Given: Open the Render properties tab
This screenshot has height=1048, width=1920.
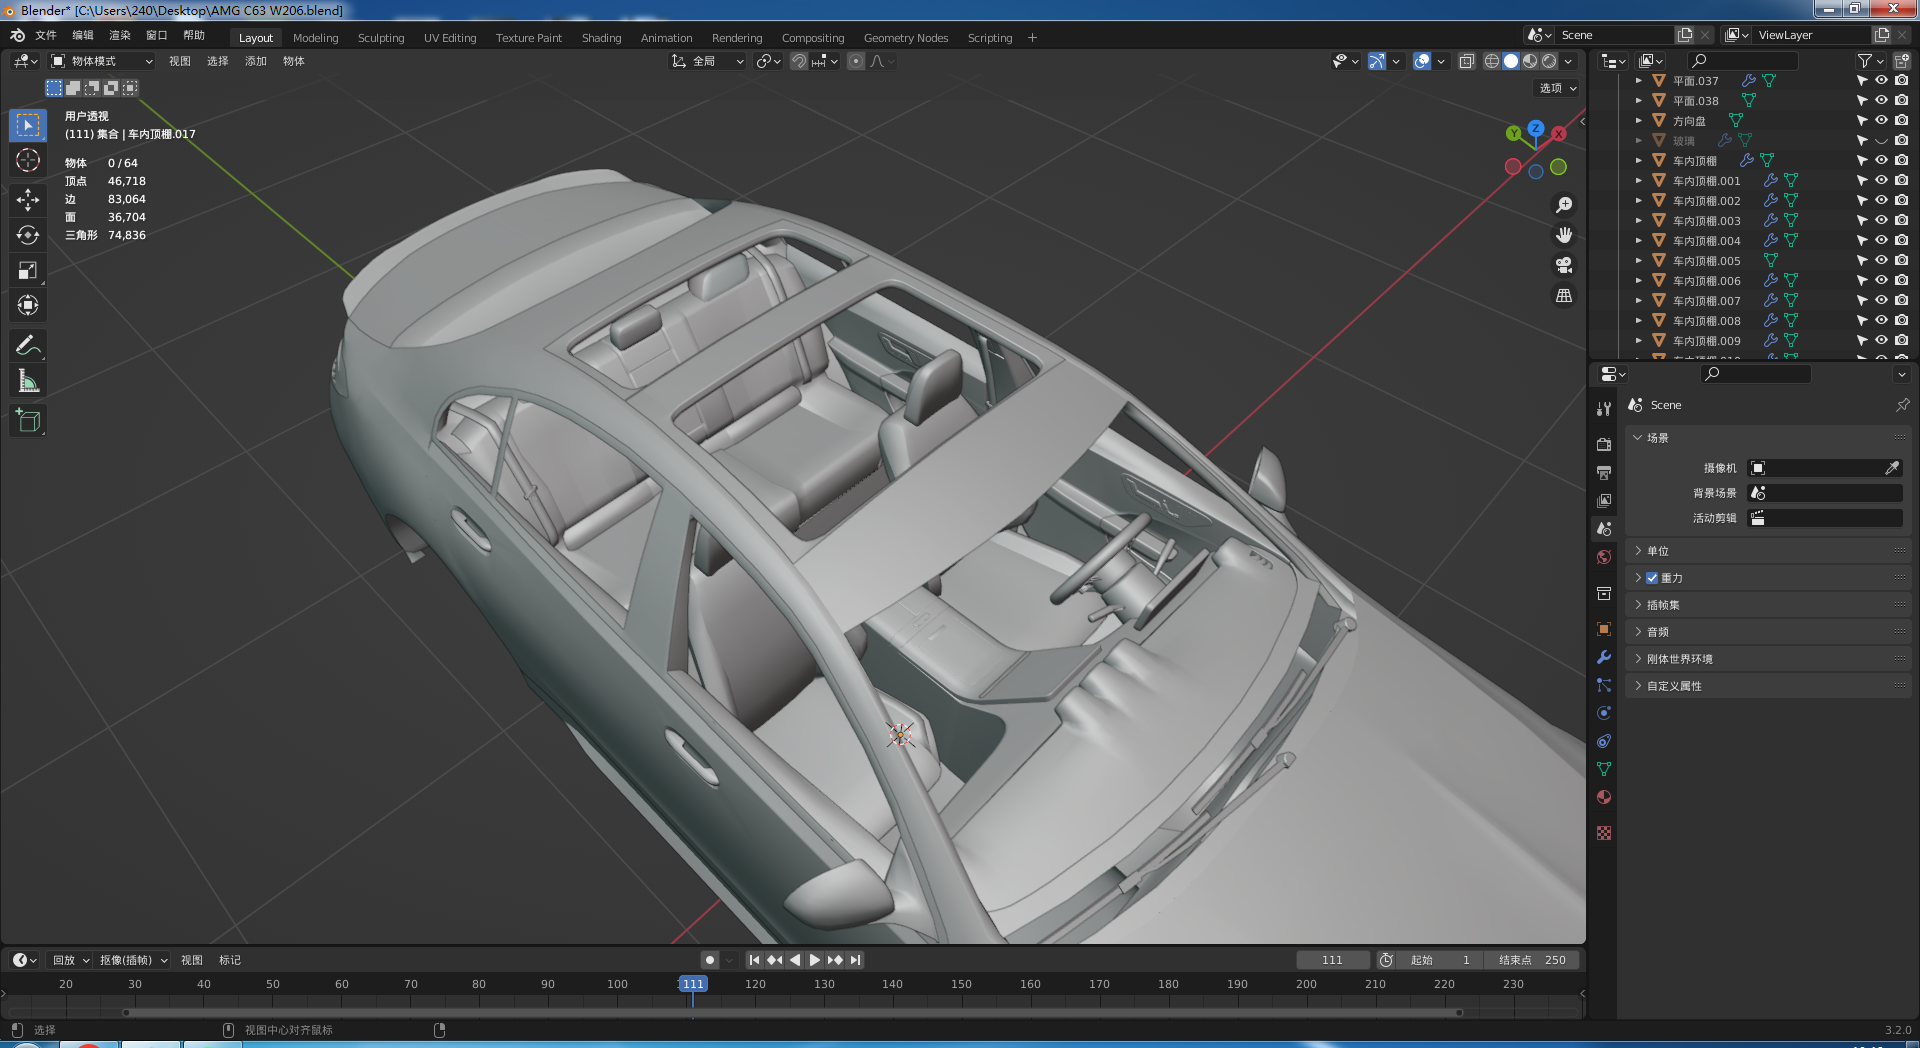Looking at the screenshot, I should click(1604, 444).
